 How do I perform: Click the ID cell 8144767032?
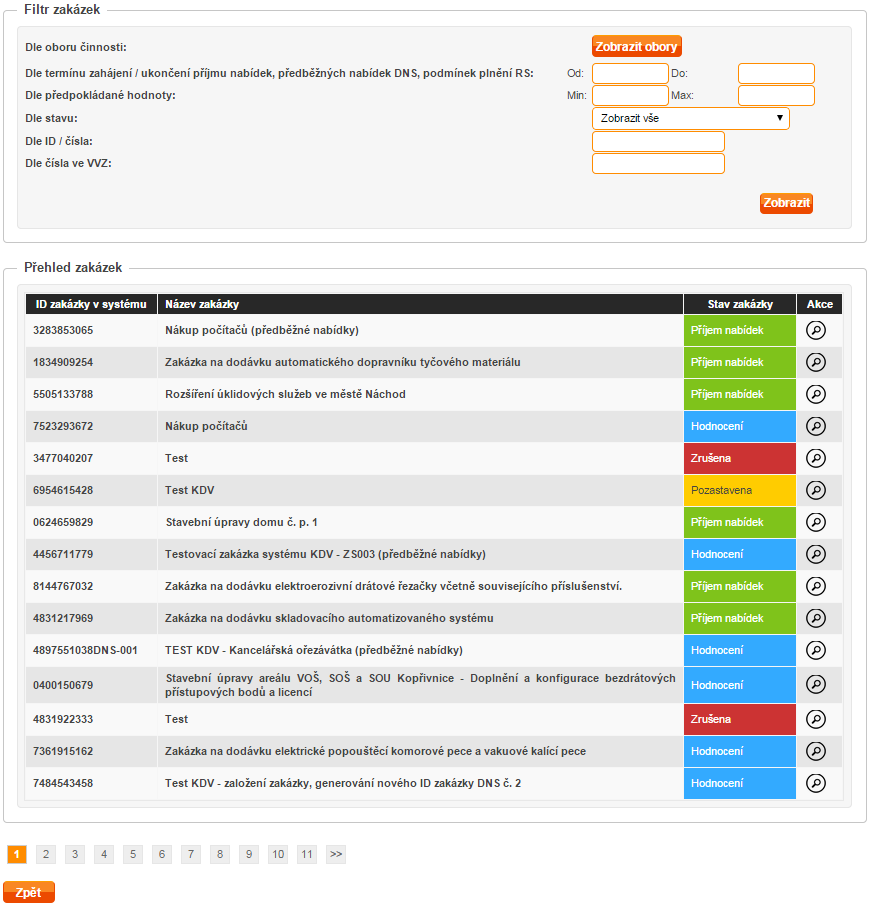click(x=91, y=586)
